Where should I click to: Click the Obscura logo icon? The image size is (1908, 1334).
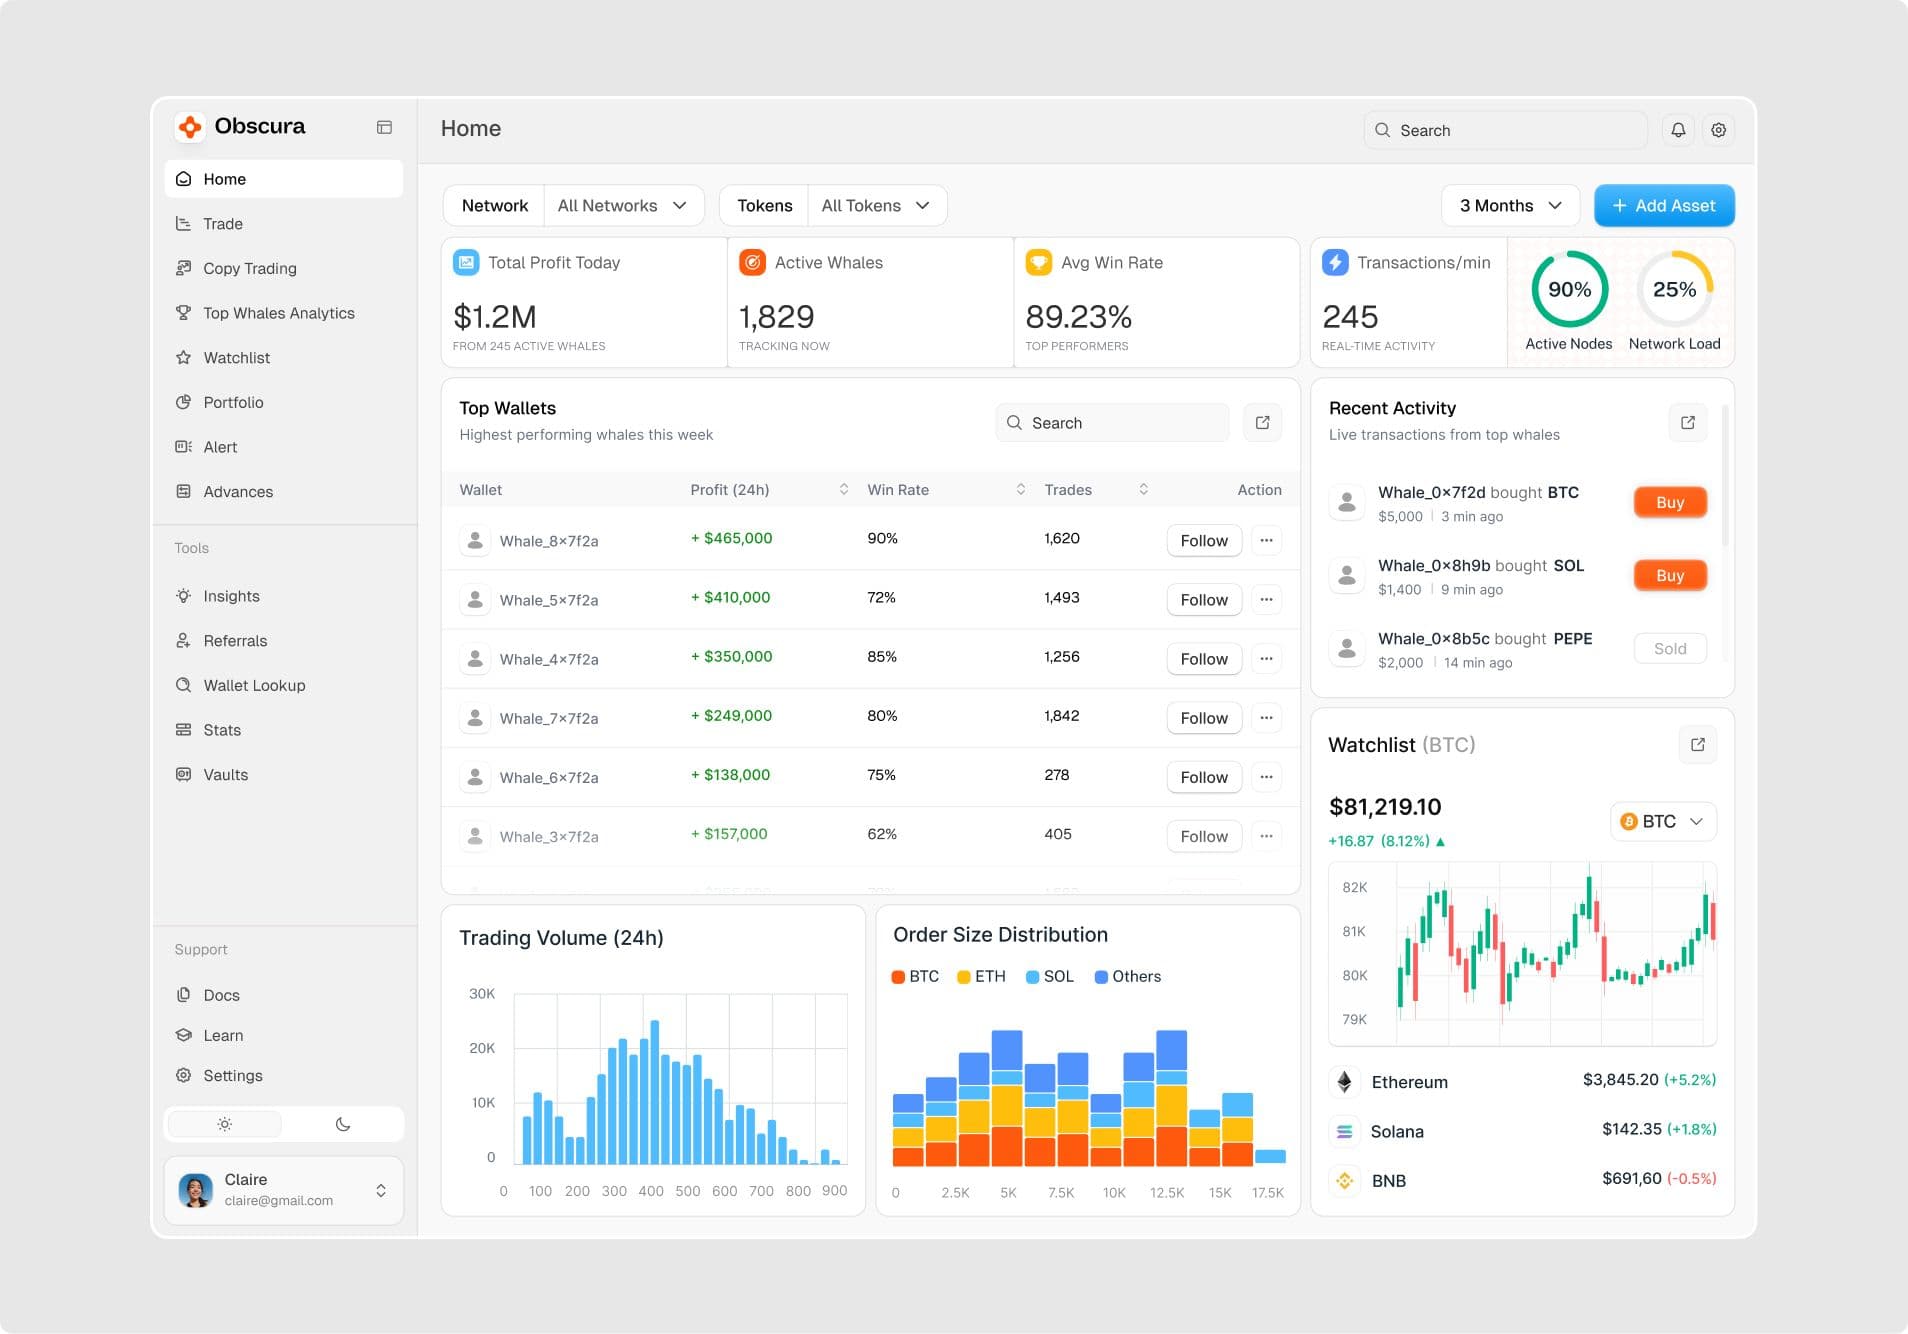click(x=190, y=127)
